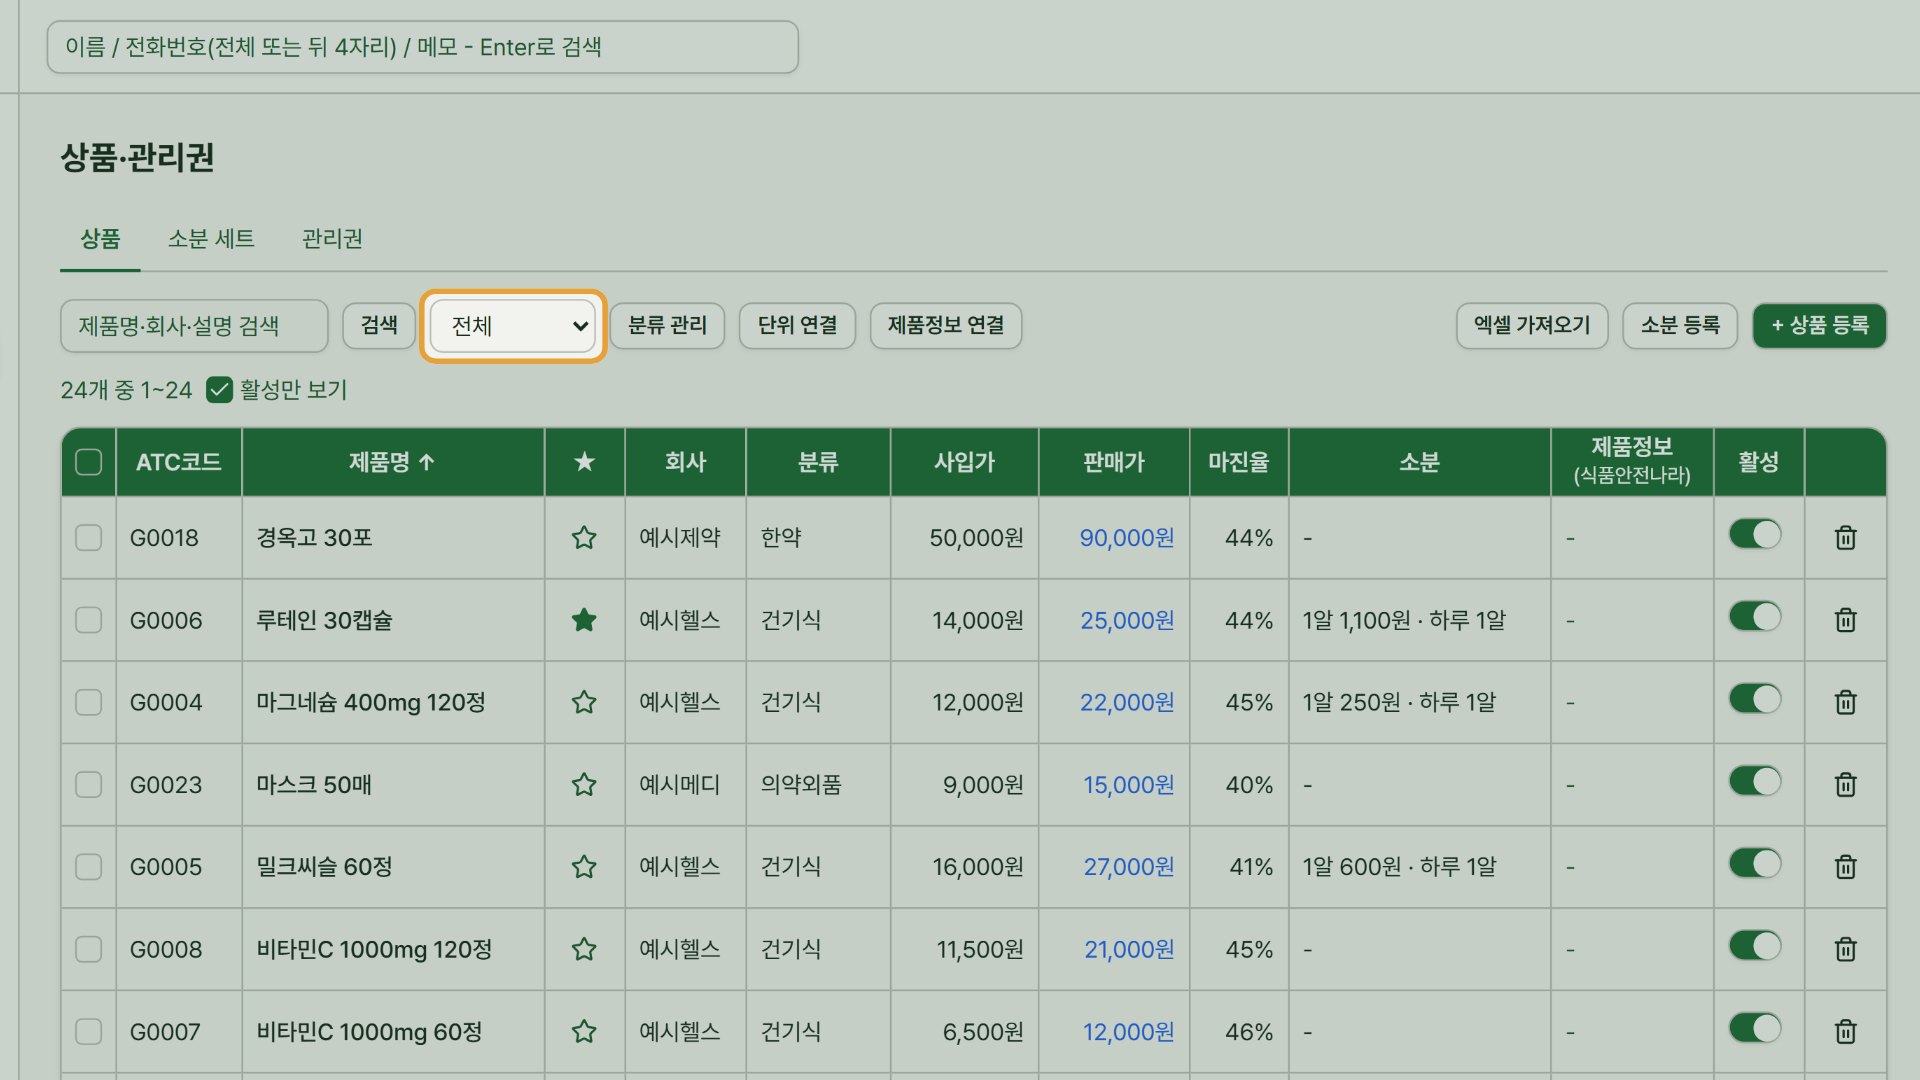Unfavorite the 루테인 30캡슐 filled star
This screenshot has width=1920, height=1080.
(x=584, y=620)
